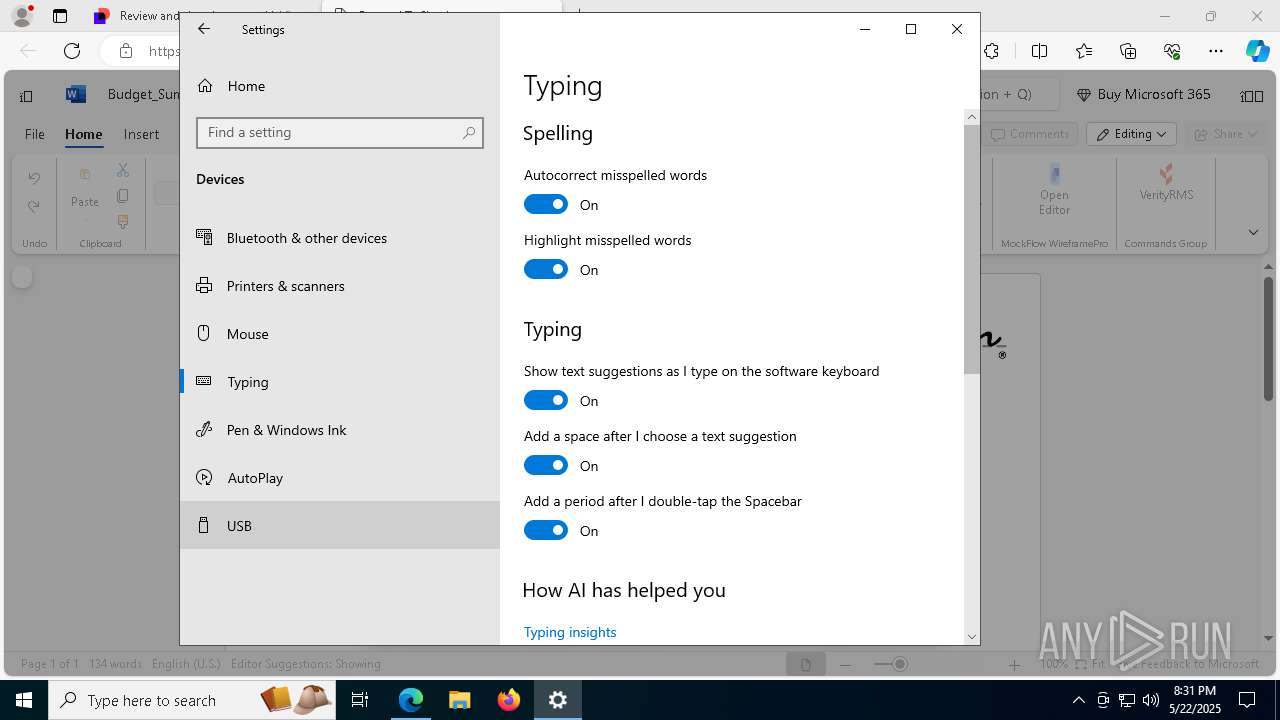Click Format Painter icon in Word
Screen dimensions: 1280x720
coord(123,221)
